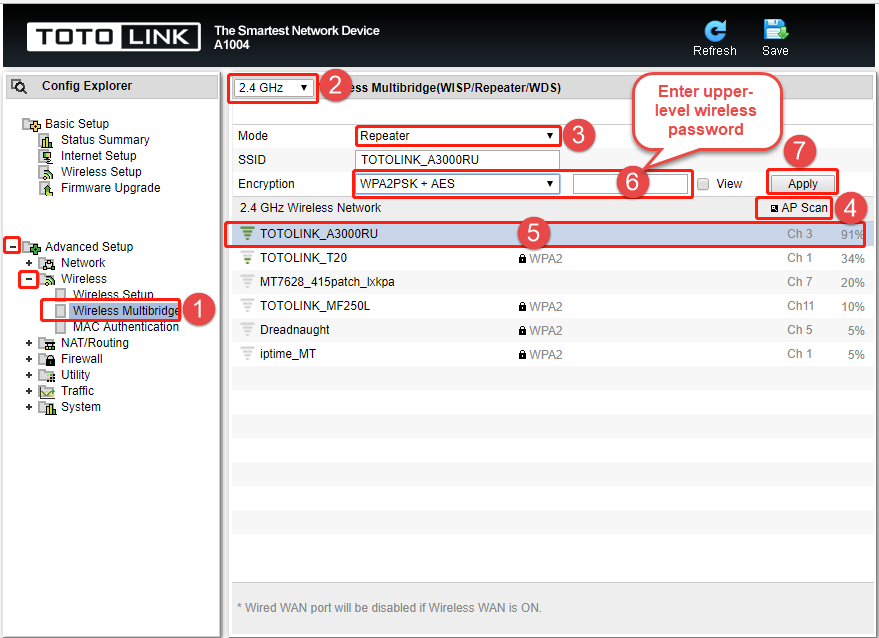Click the Basic Setup folder icon
The width and height of the screenshot is (879, 638).
pyautogui.click(x=32, y=124)
